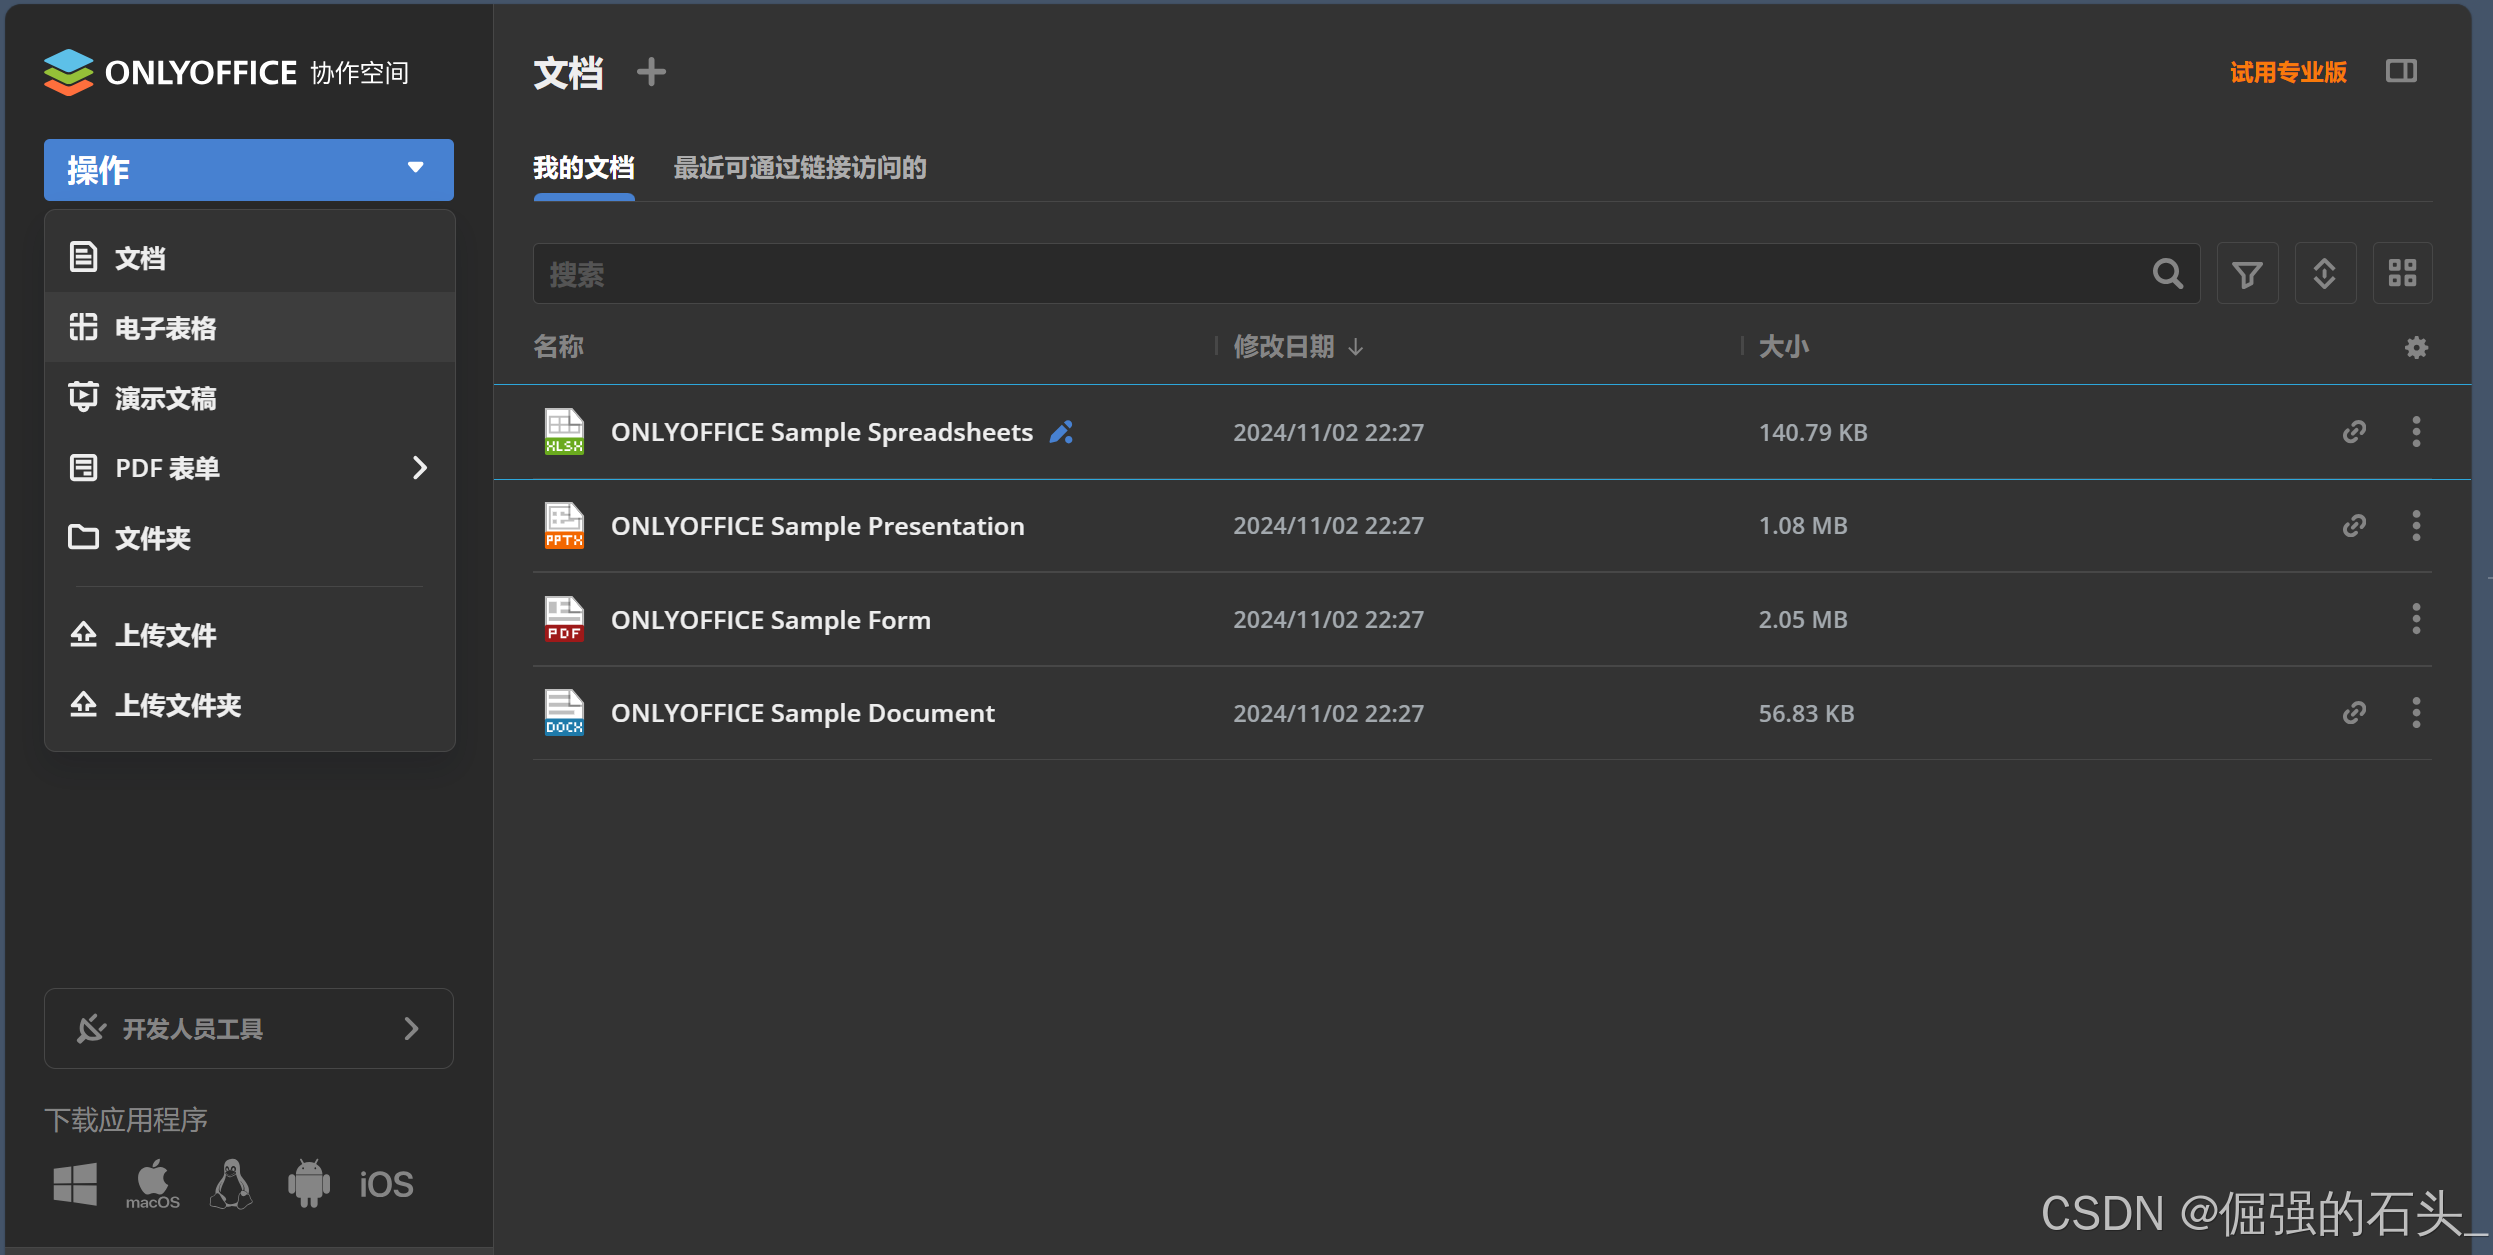Open table column settings gear

coord(2416,347)
